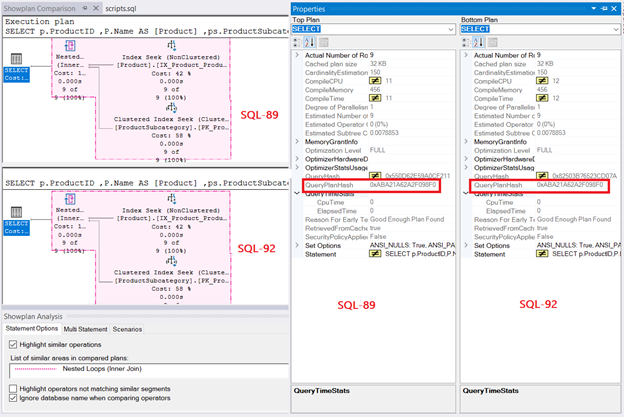The width and height of the screenshot is (624, 417).
Task: Expand OptimizerHardwareDependentProperties in Top Plan
Action: (x=297, y=159)
